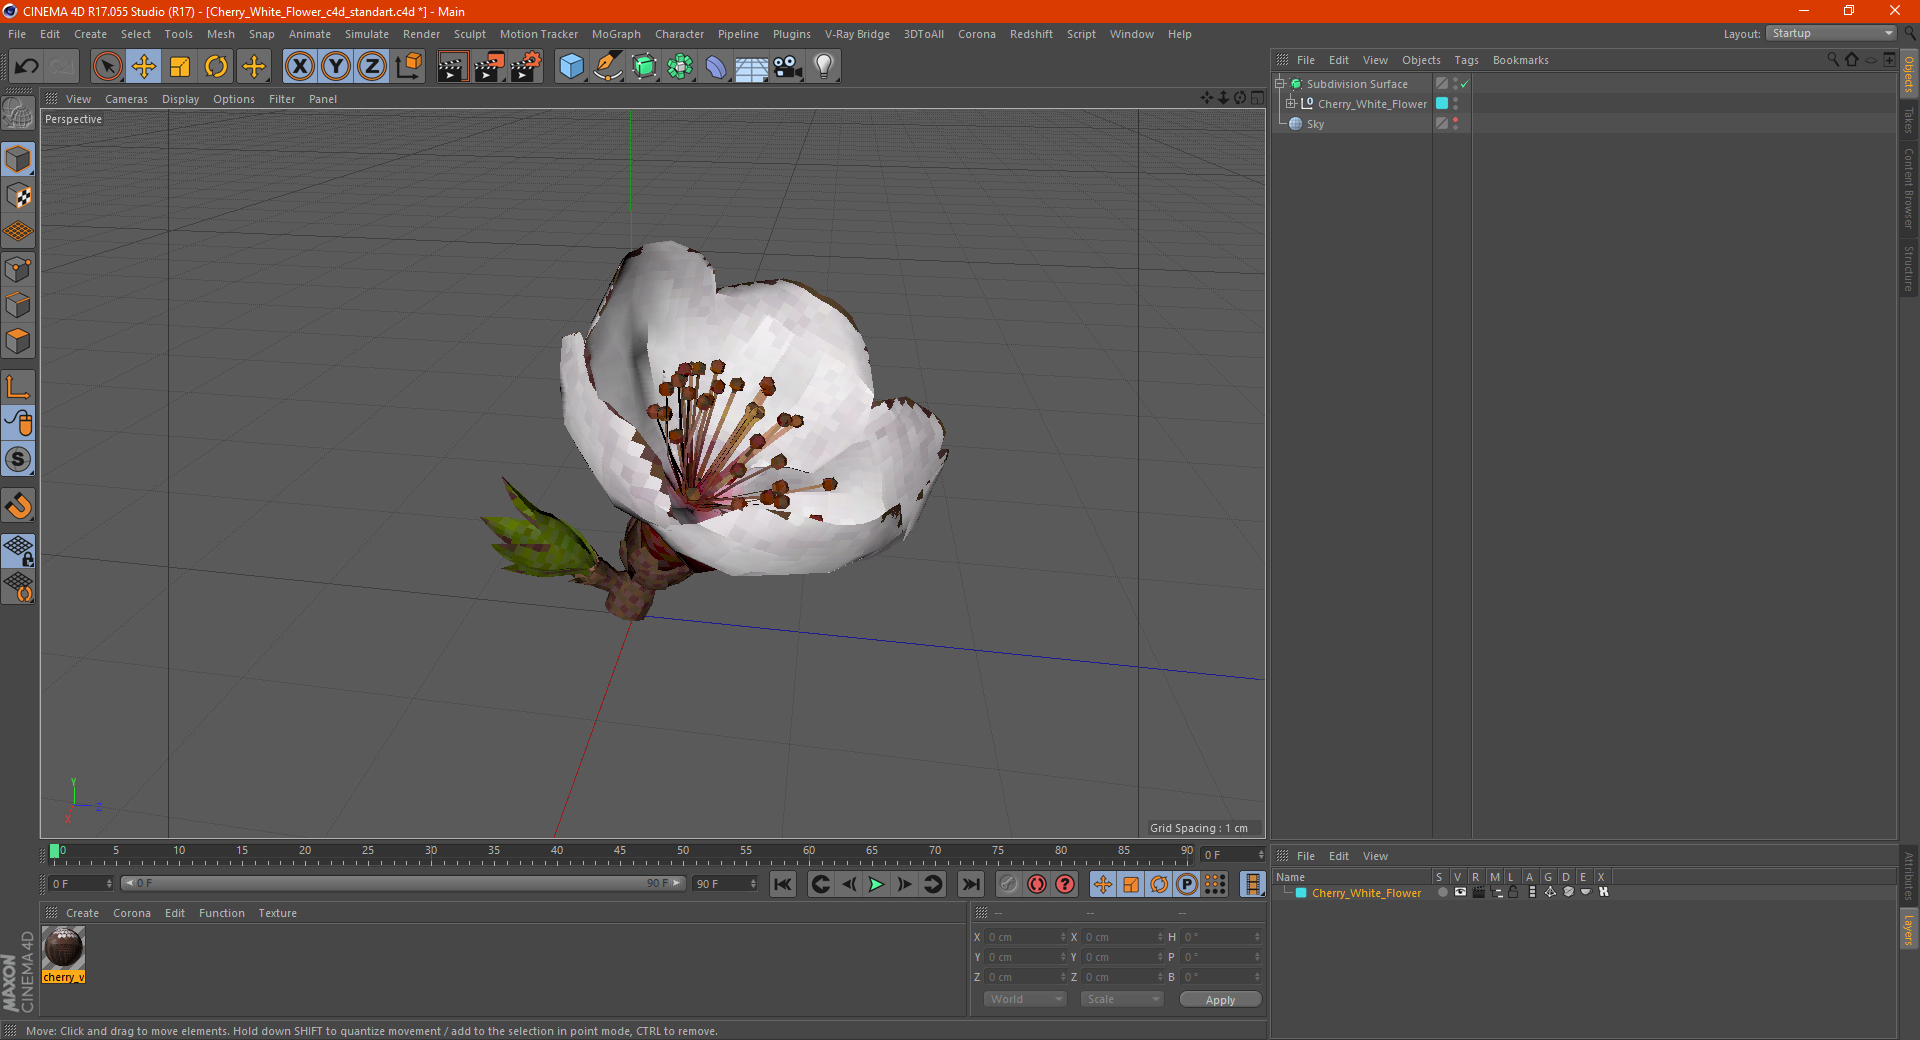The height and width of the screenshot is (1040, 1920).
Task: Click the Cherry_White_Flower layer color swatch
Action: [x=1301, y=893]
